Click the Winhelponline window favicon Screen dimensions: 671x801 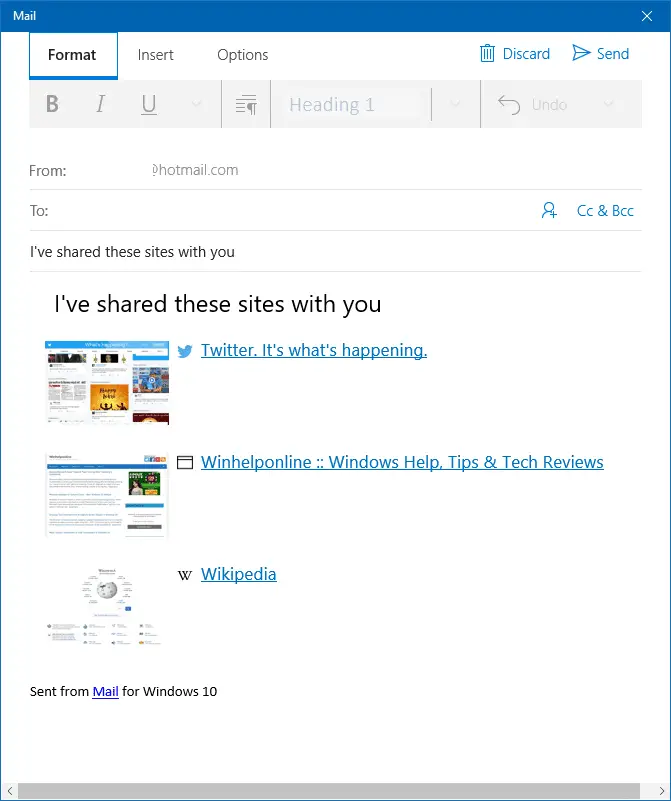(x=185, y=462)
